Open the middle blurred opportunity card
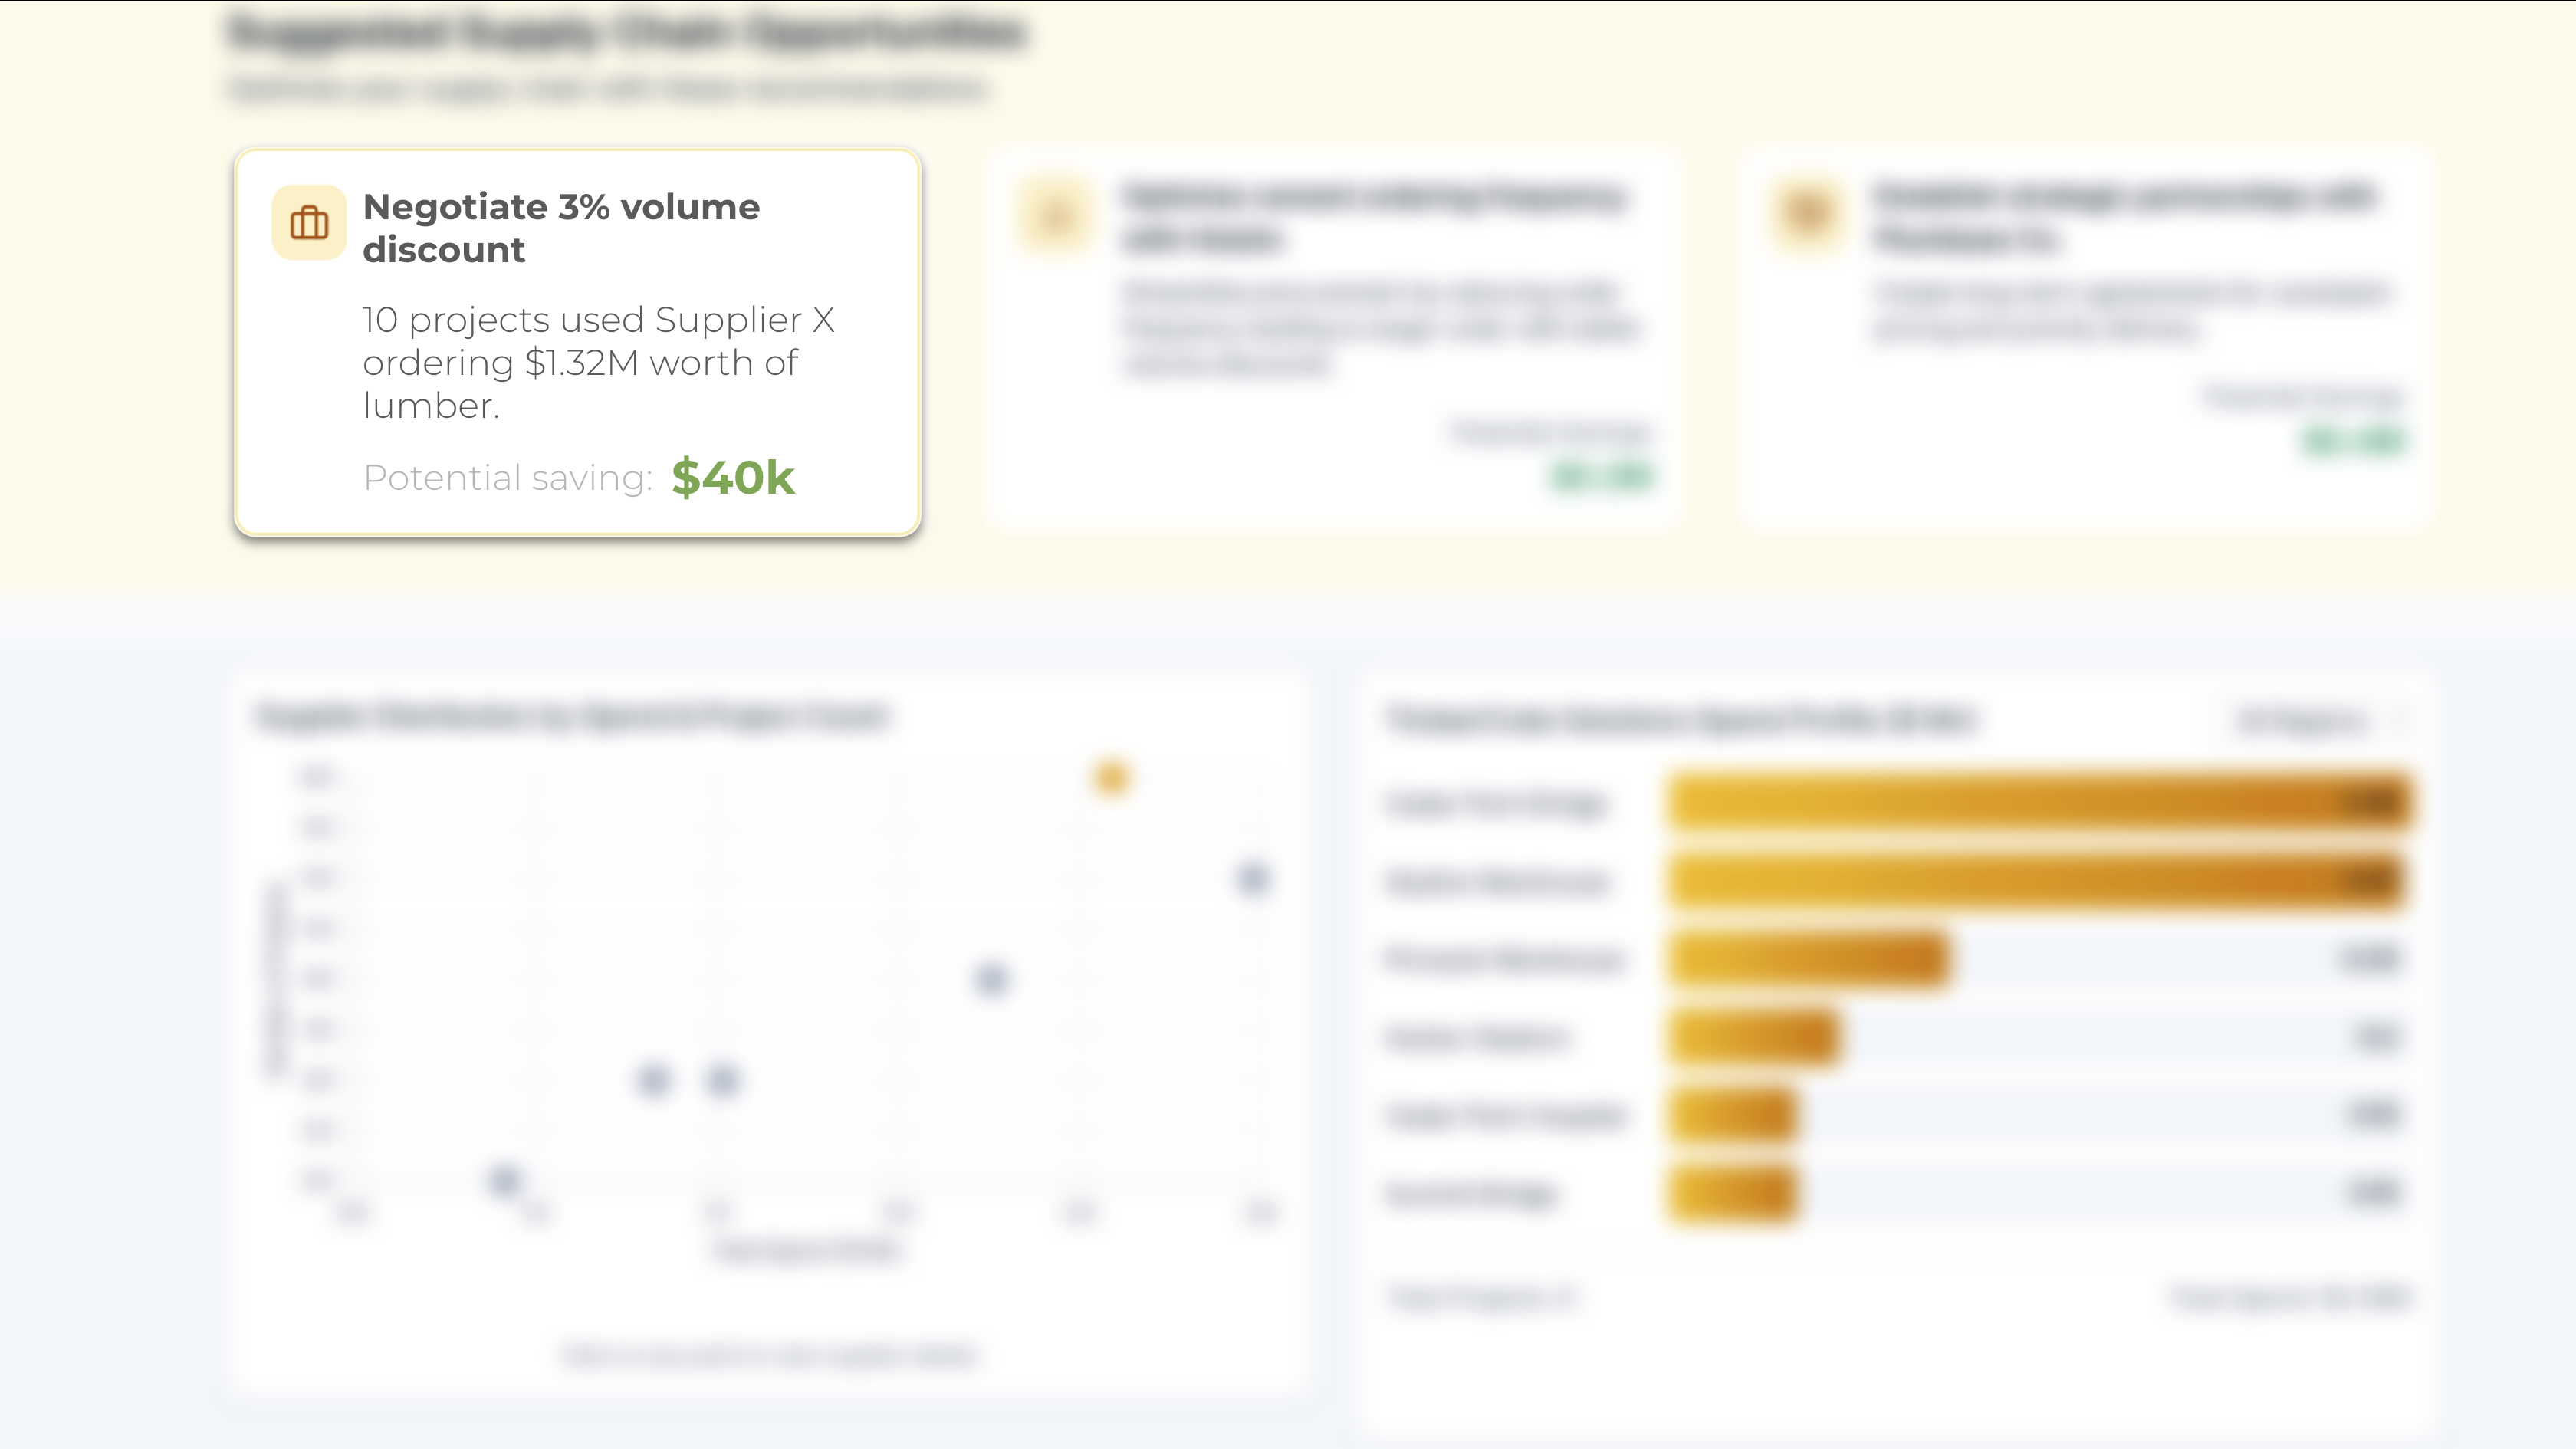 pyautogui.click(x=1333, y=338)
